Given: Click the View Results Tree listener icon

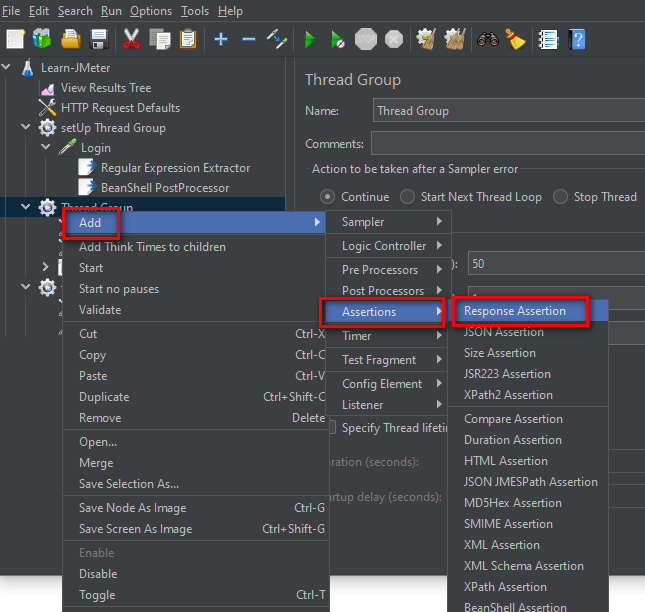Looking at the screenshot, I should [48, 88].
